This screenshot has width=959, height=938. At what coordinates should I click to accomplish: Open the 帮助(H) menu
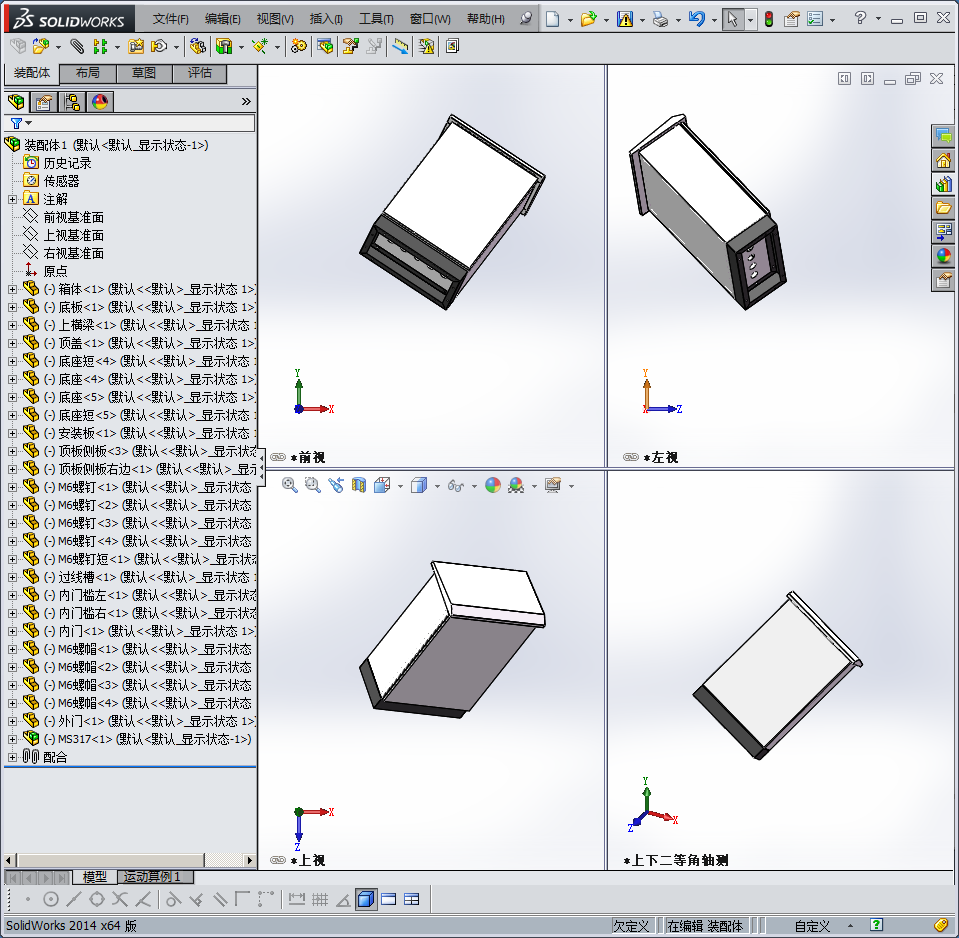click(x=486, y=19)
